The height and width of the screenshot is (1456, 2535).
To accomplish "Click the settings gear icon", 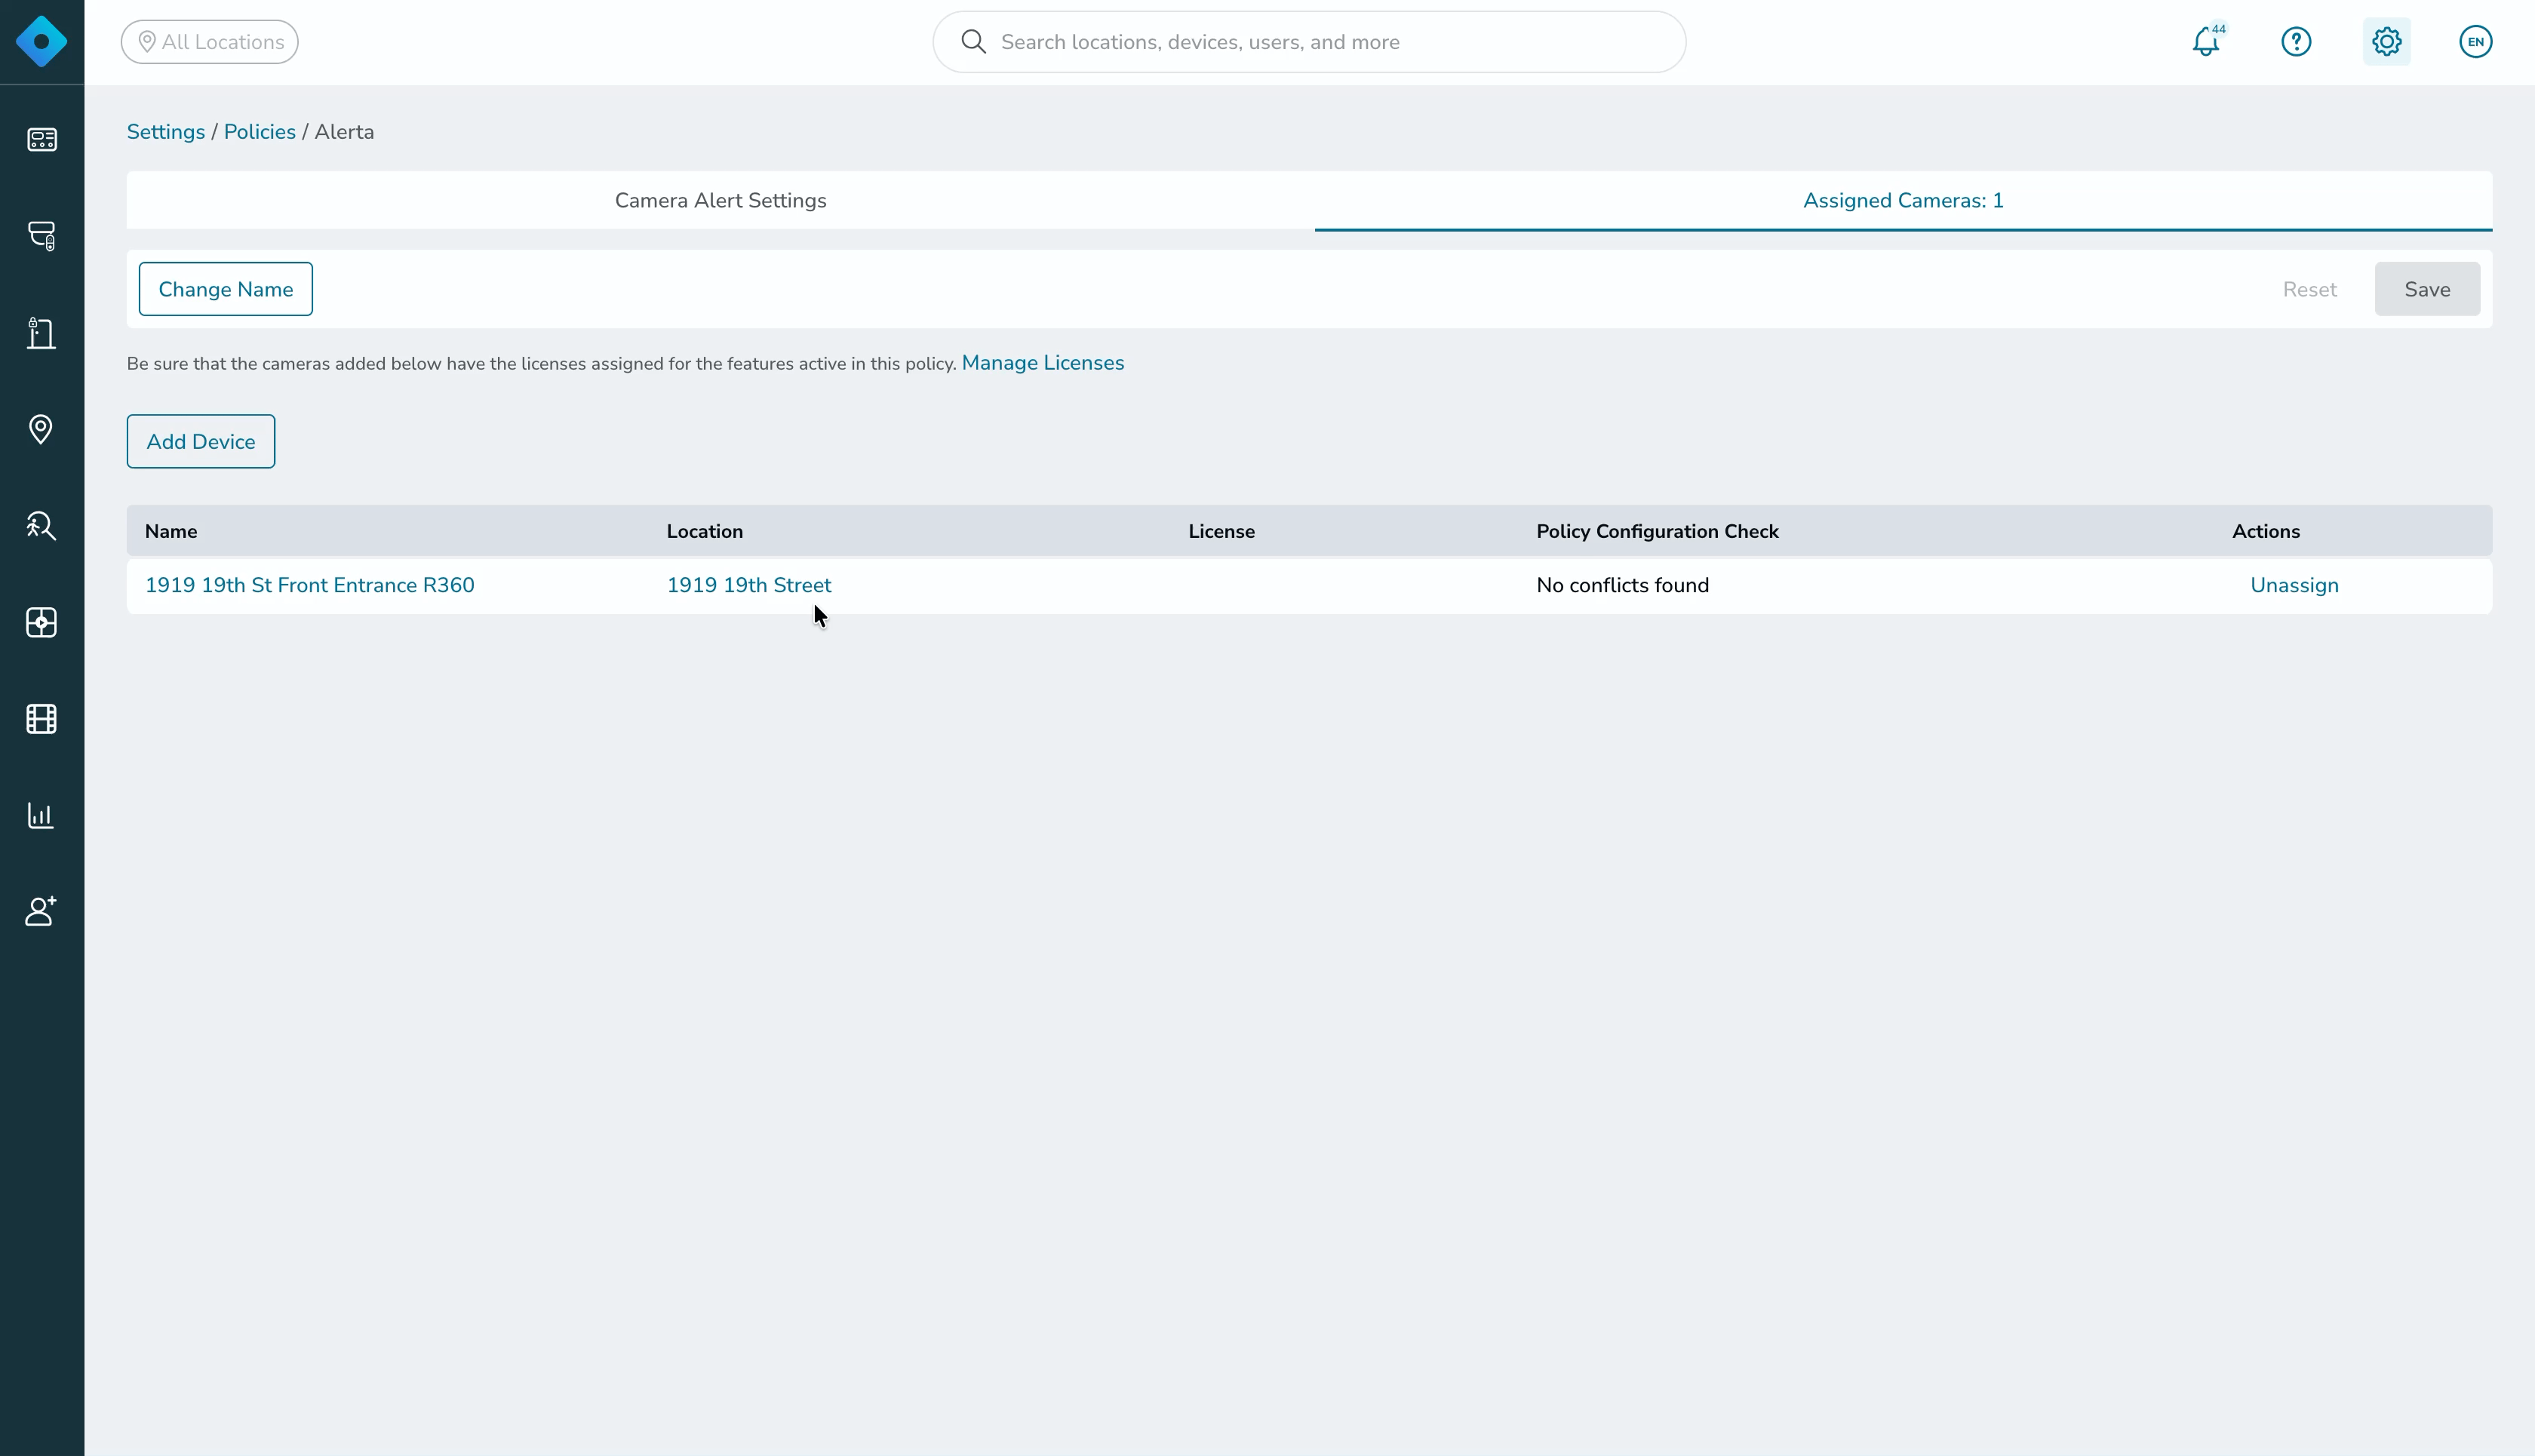I will 2386,42.
